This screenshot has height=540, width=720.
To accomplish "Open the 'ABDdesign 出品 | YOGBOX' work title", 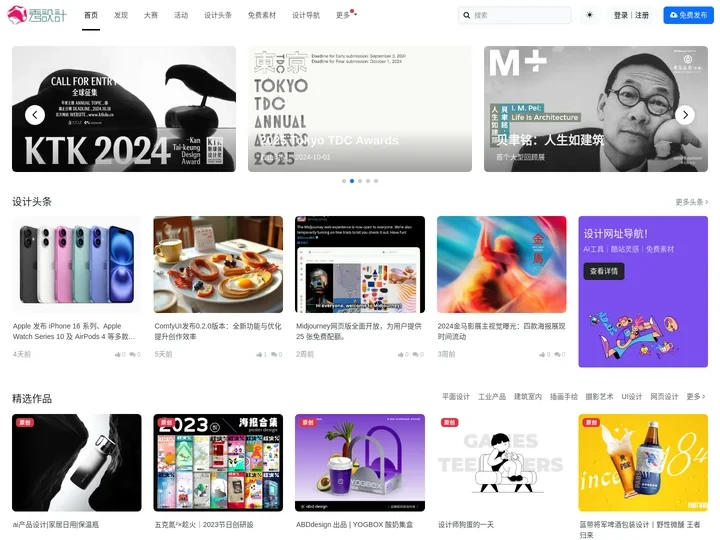I will 354,524.
